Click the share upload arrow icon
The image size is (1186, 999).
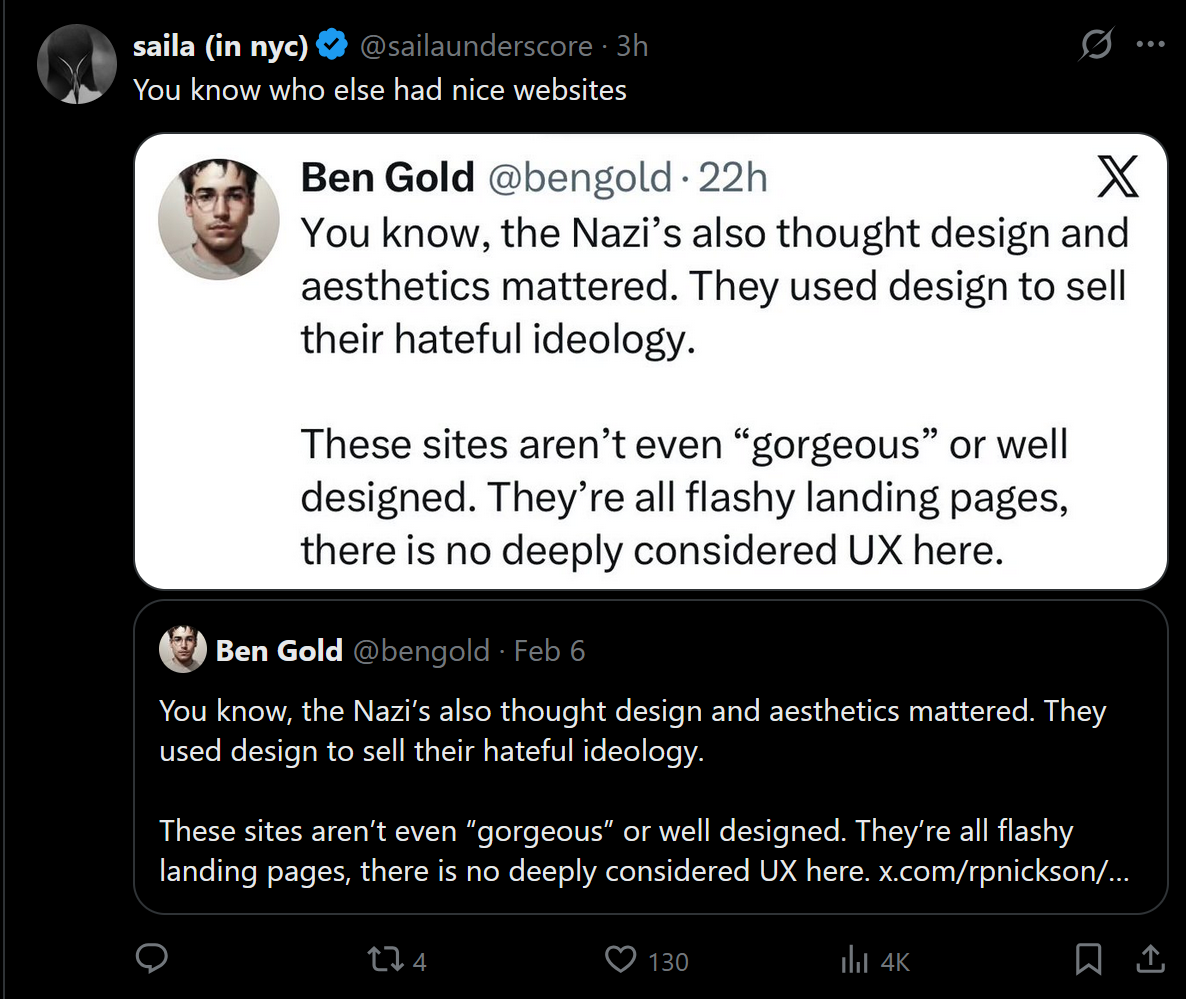click(x=1150, y=960)
